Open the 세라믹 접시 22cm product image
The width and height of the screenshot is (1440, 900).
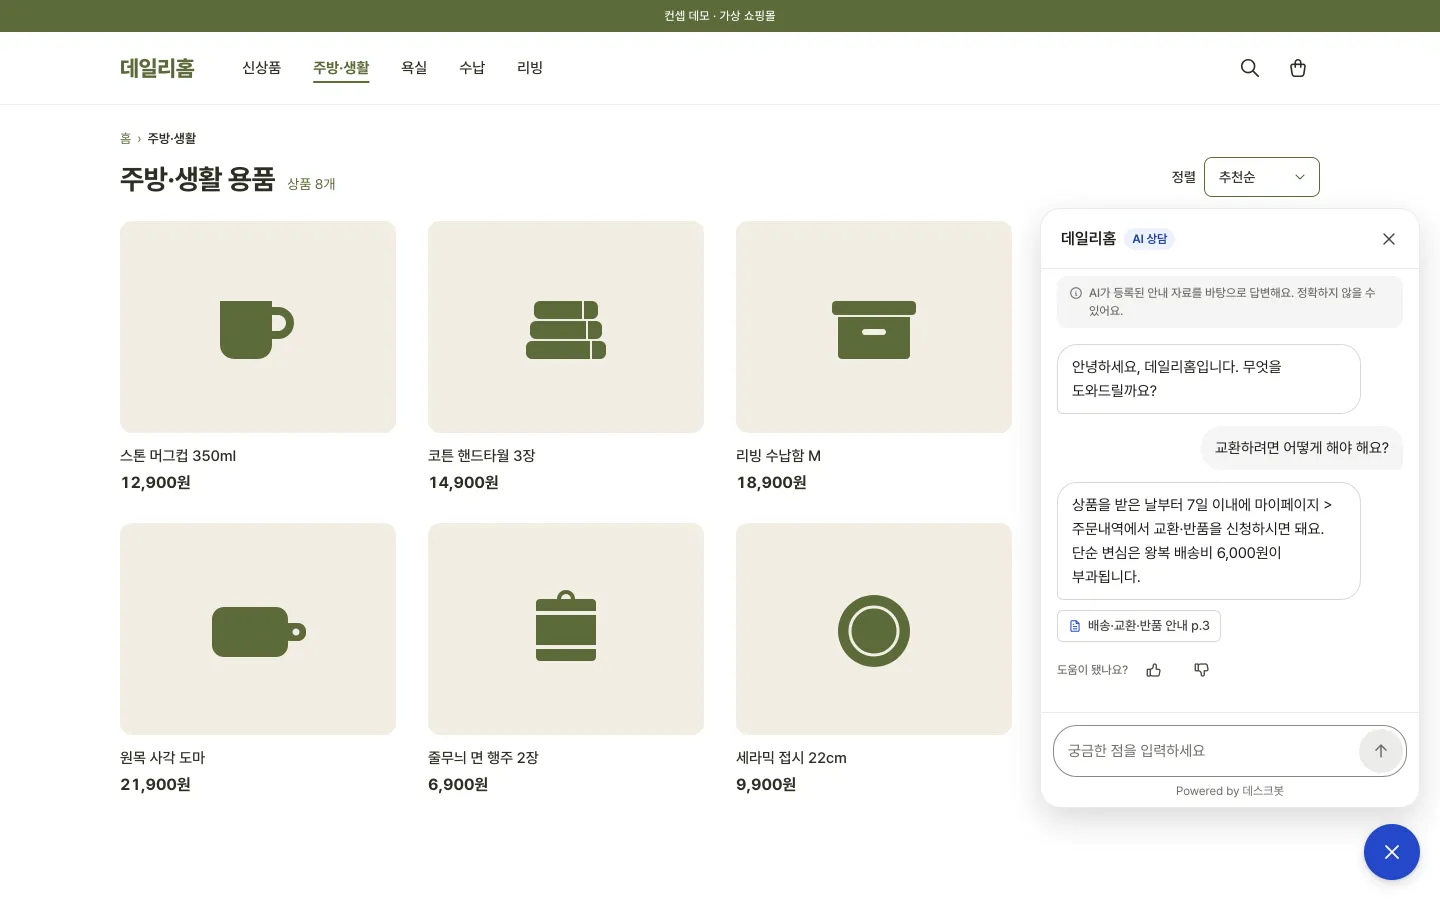click(874, 629)
